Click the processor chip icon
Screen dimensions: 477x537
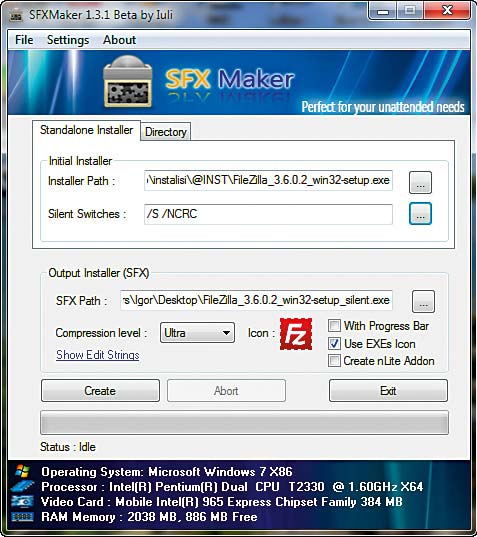pyautogui.click(x=22, y=486)
